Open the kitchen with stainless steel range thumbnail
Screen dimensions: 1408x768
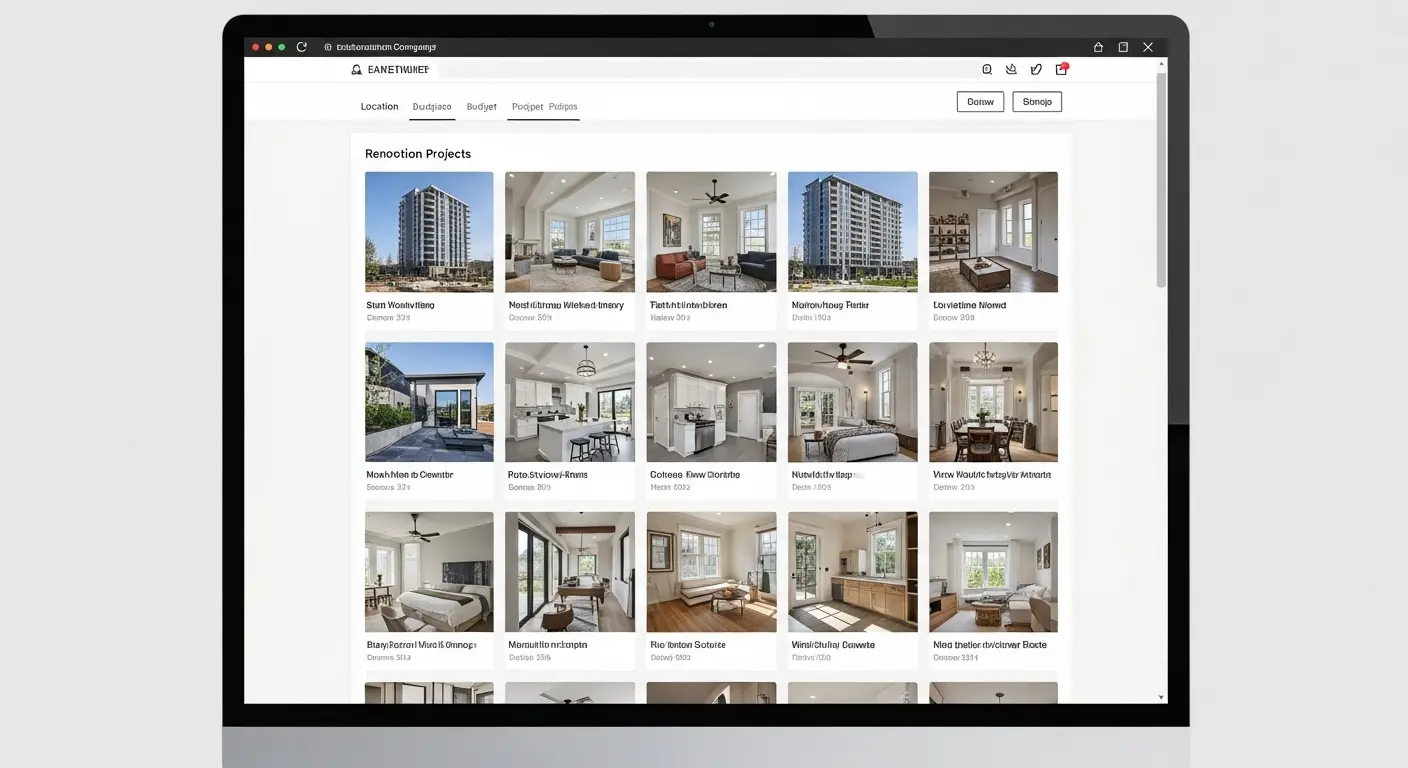(x=711, y=402)
